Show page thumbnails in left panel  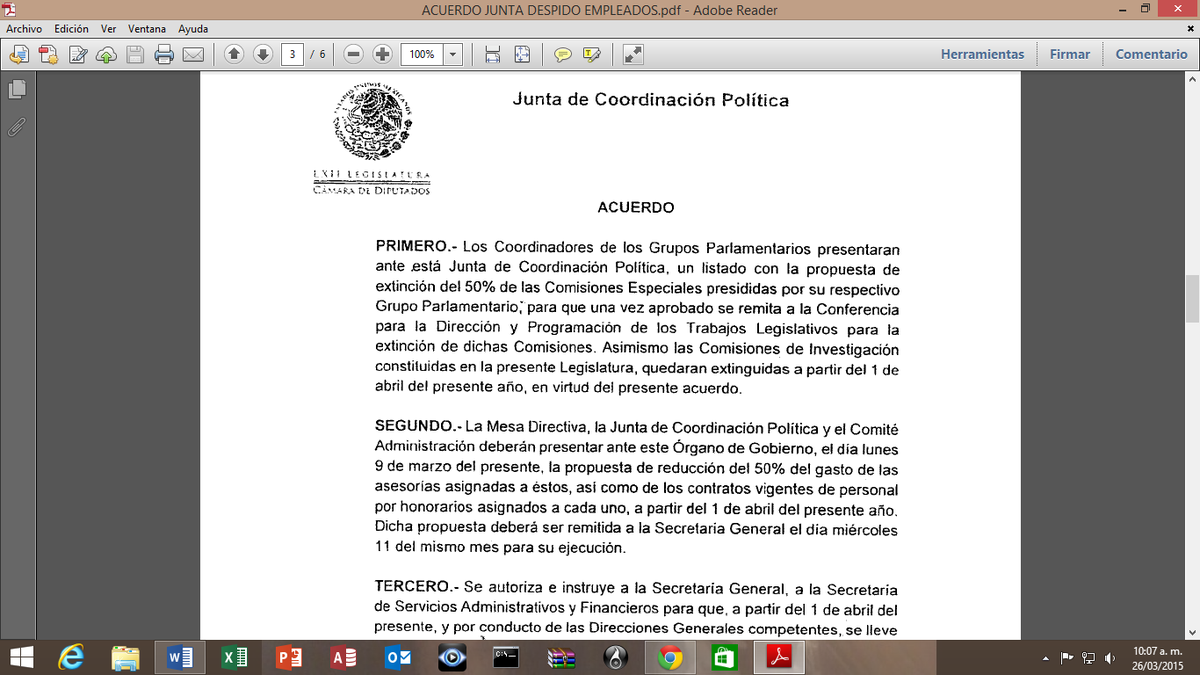coord(16,90)
